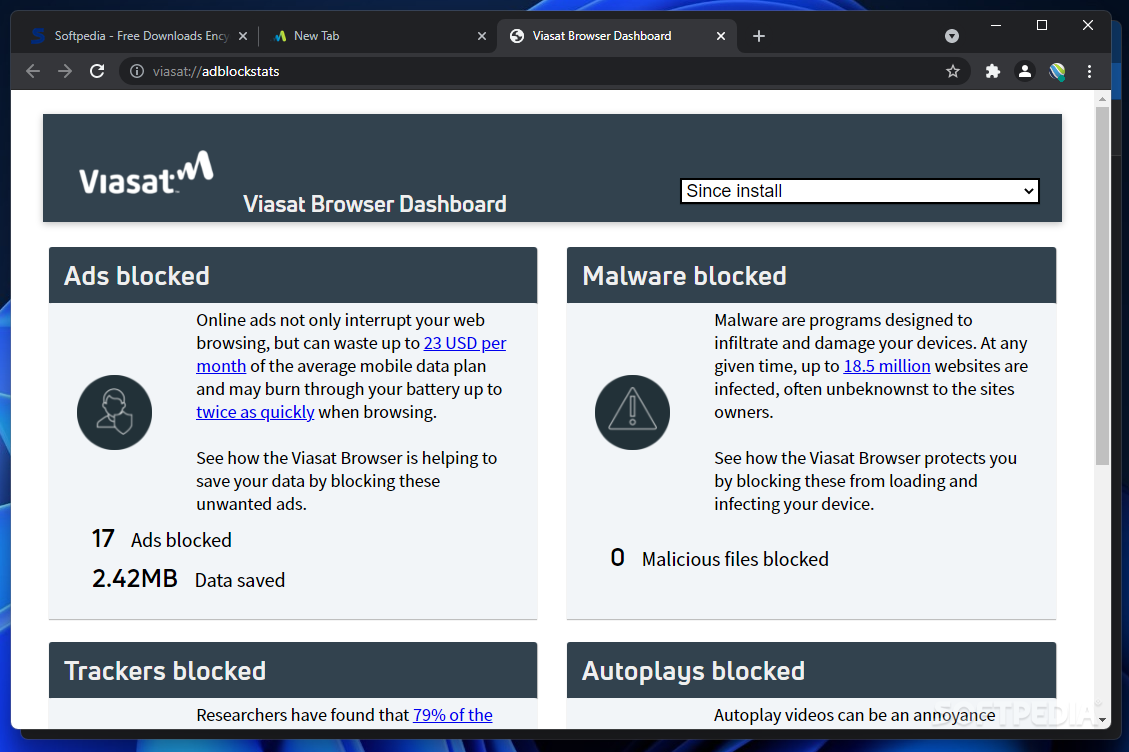The image size is (1129, 752).
Task: Click the Malware blocked warning triangle icon
Action: pos(632,412)
